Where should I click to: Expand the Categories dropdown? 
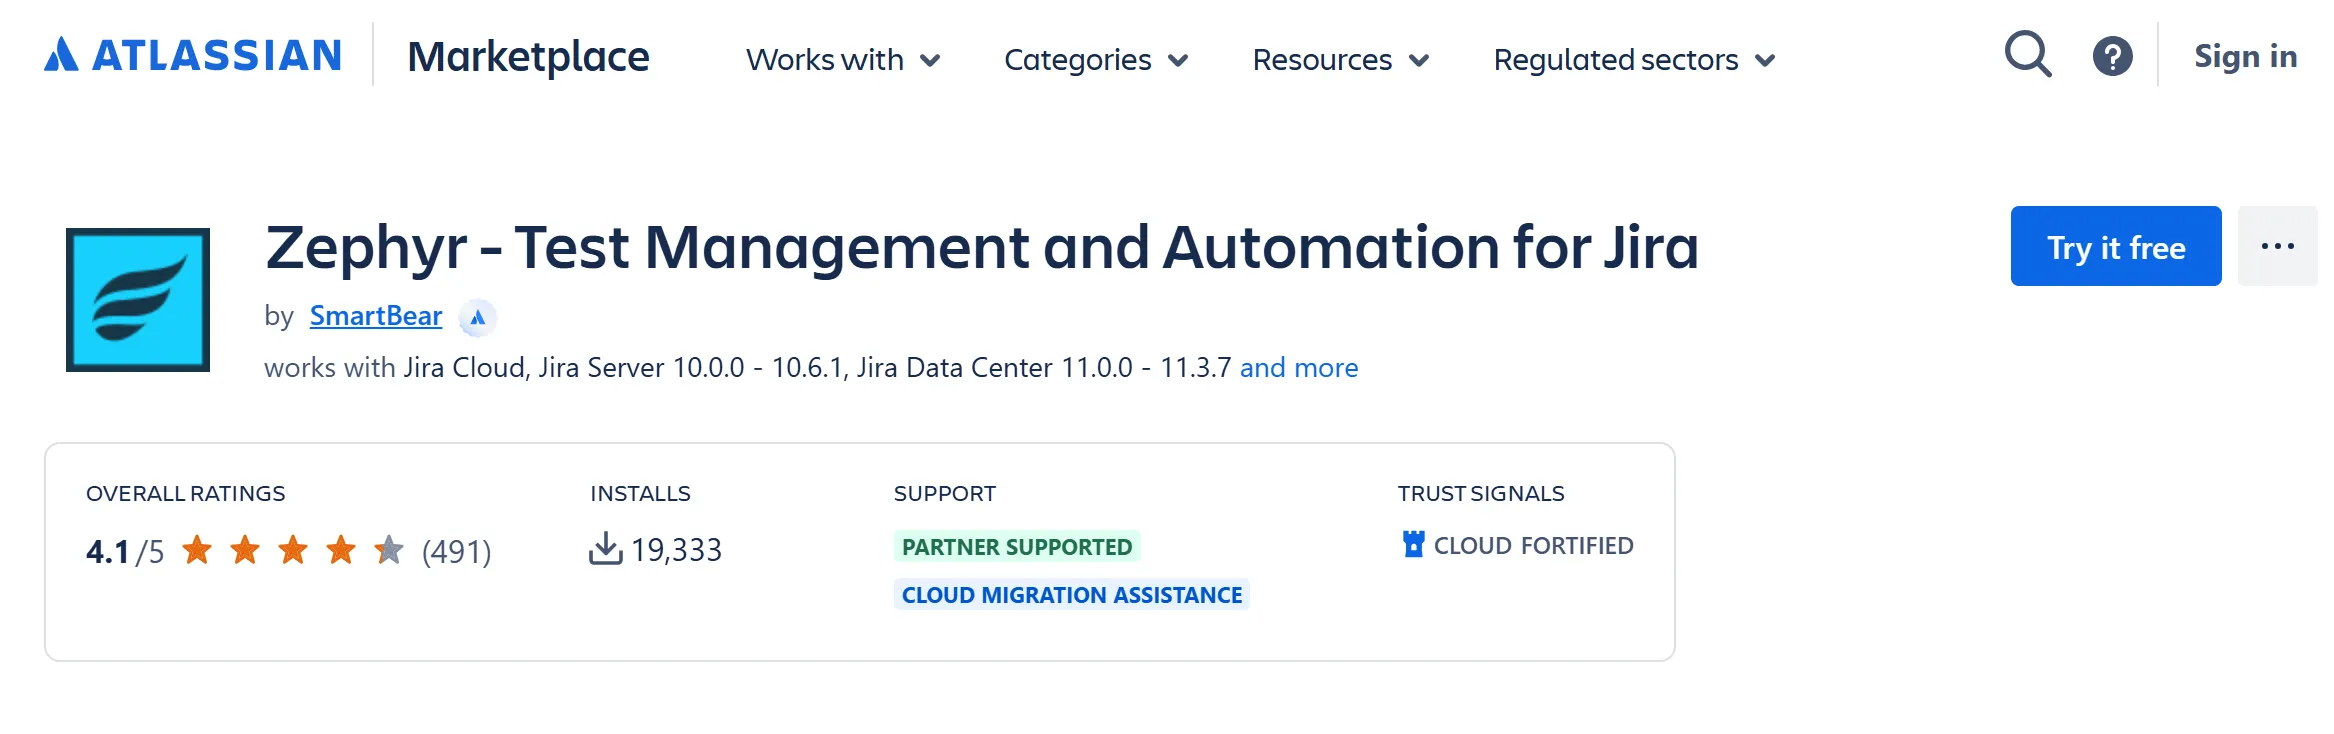pyautogui.click(x=1096, y=60)
